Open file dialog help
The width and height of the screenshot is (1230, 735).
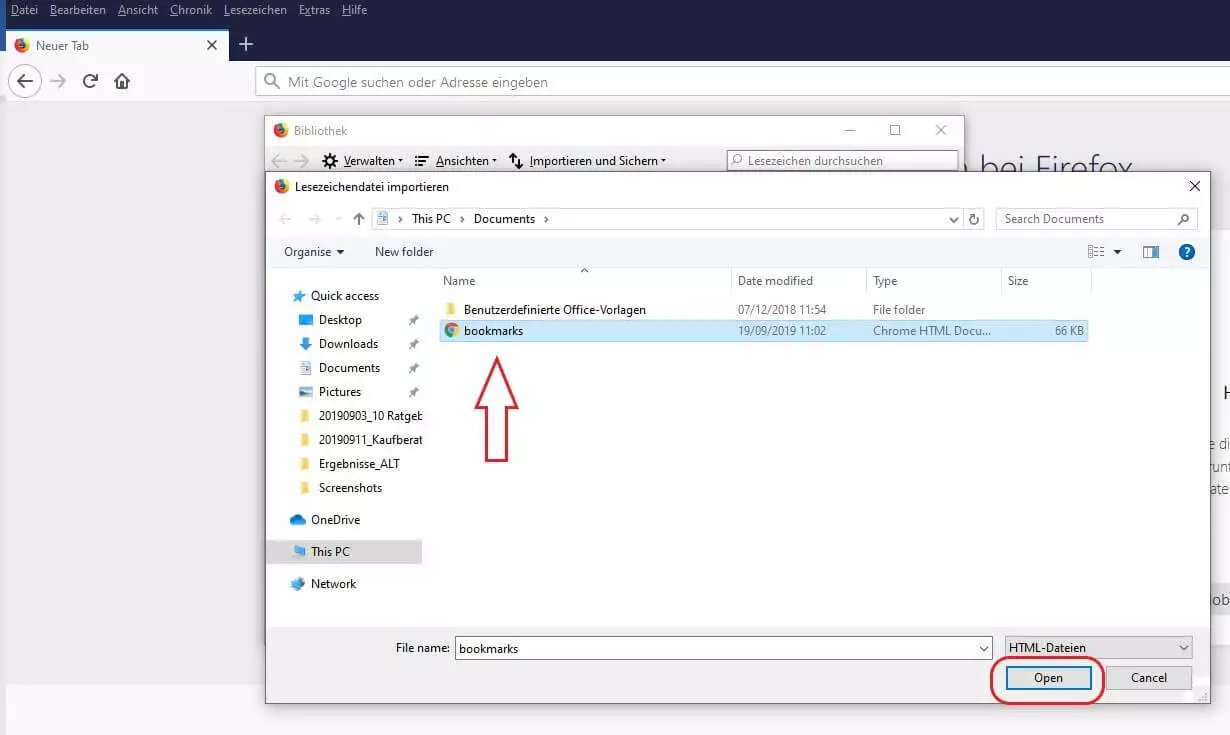point(1187,252)
